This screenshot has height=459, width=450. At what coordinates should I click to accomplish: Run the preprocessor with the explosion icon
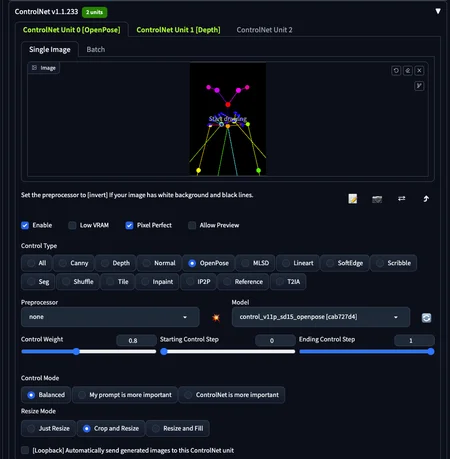pyautogui.click(x=216, y=317)
